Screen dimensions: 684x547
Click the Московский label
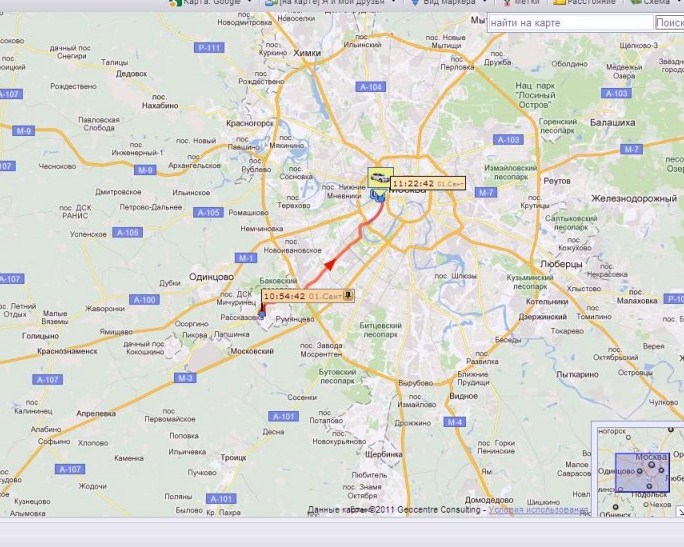(x=252, y=351)
